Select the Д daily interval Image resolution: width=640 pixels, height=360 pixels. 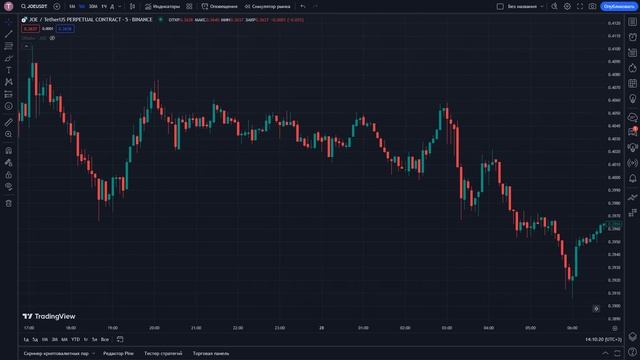112,7
